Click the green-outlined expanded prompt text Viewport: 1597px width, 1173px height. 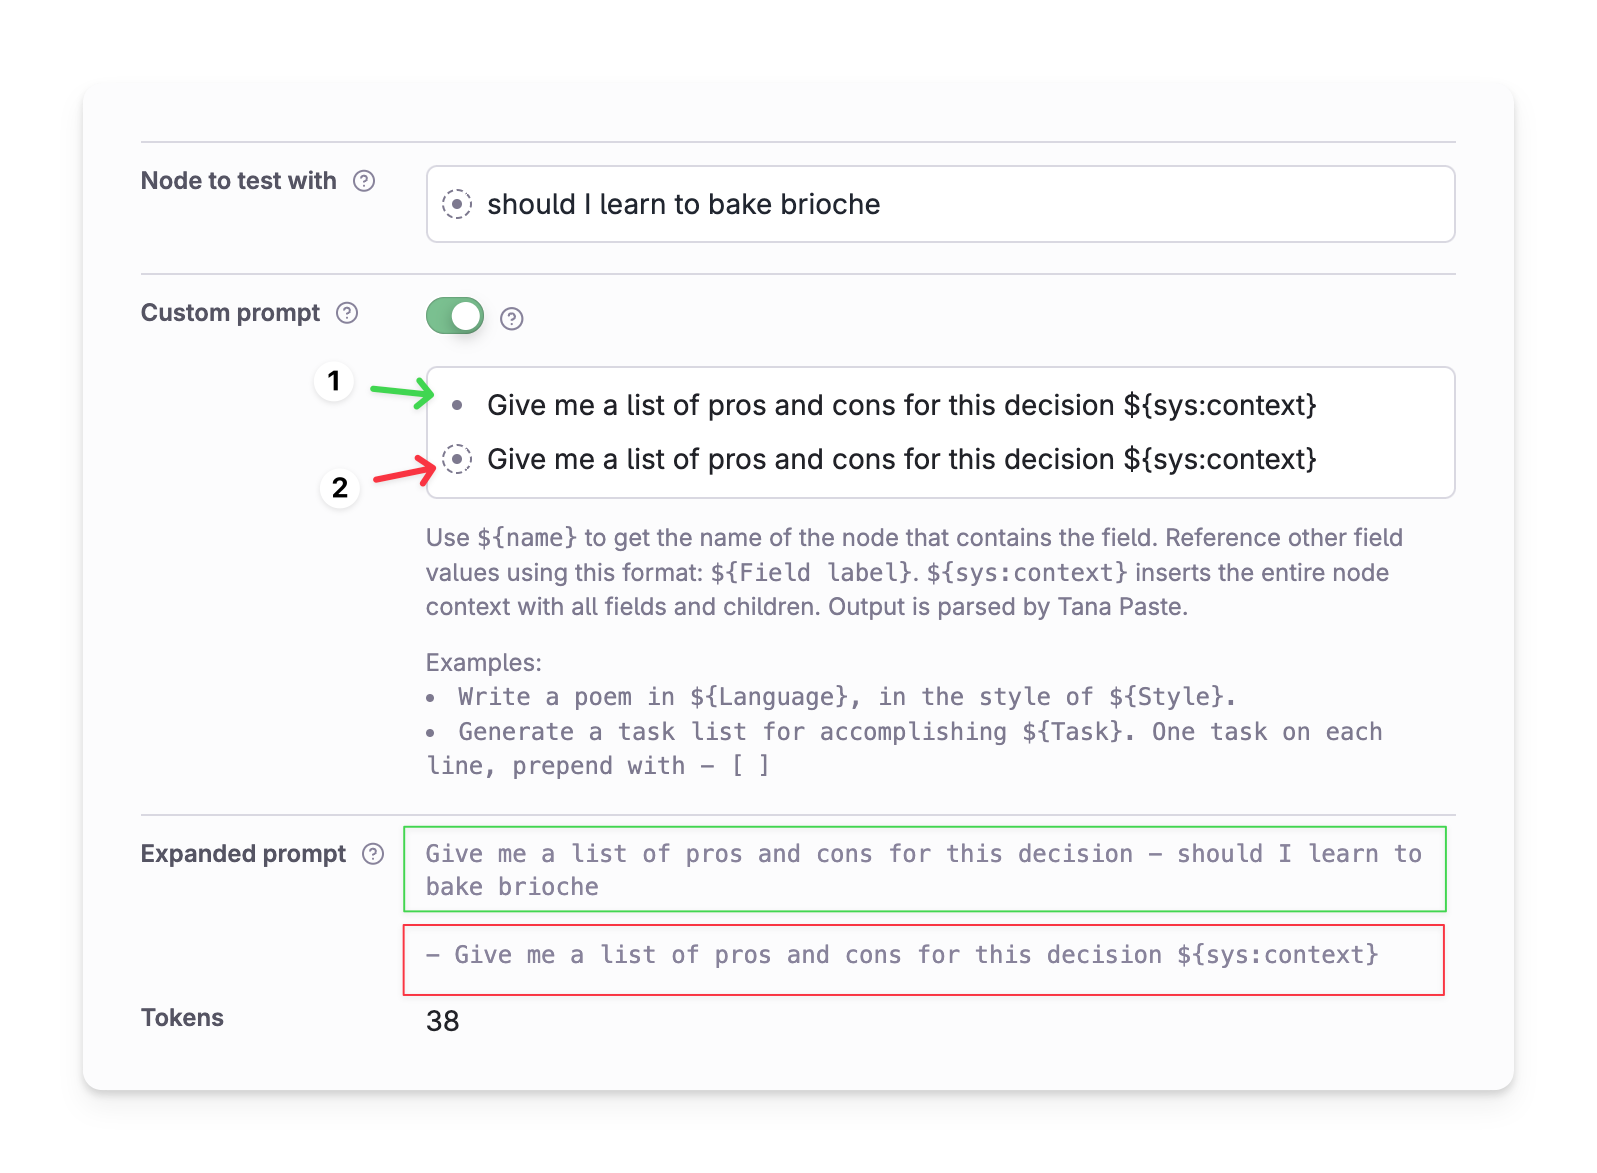click(924, 870)
